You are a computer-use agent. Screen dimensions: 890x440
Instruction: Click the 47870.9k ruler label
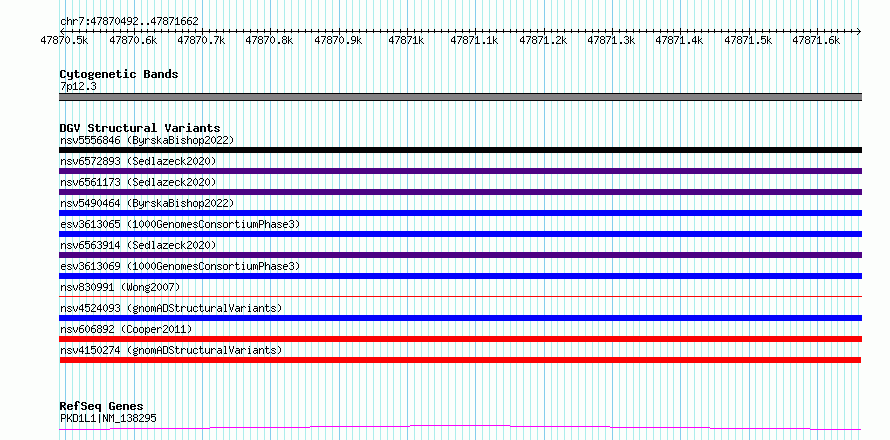338,40
